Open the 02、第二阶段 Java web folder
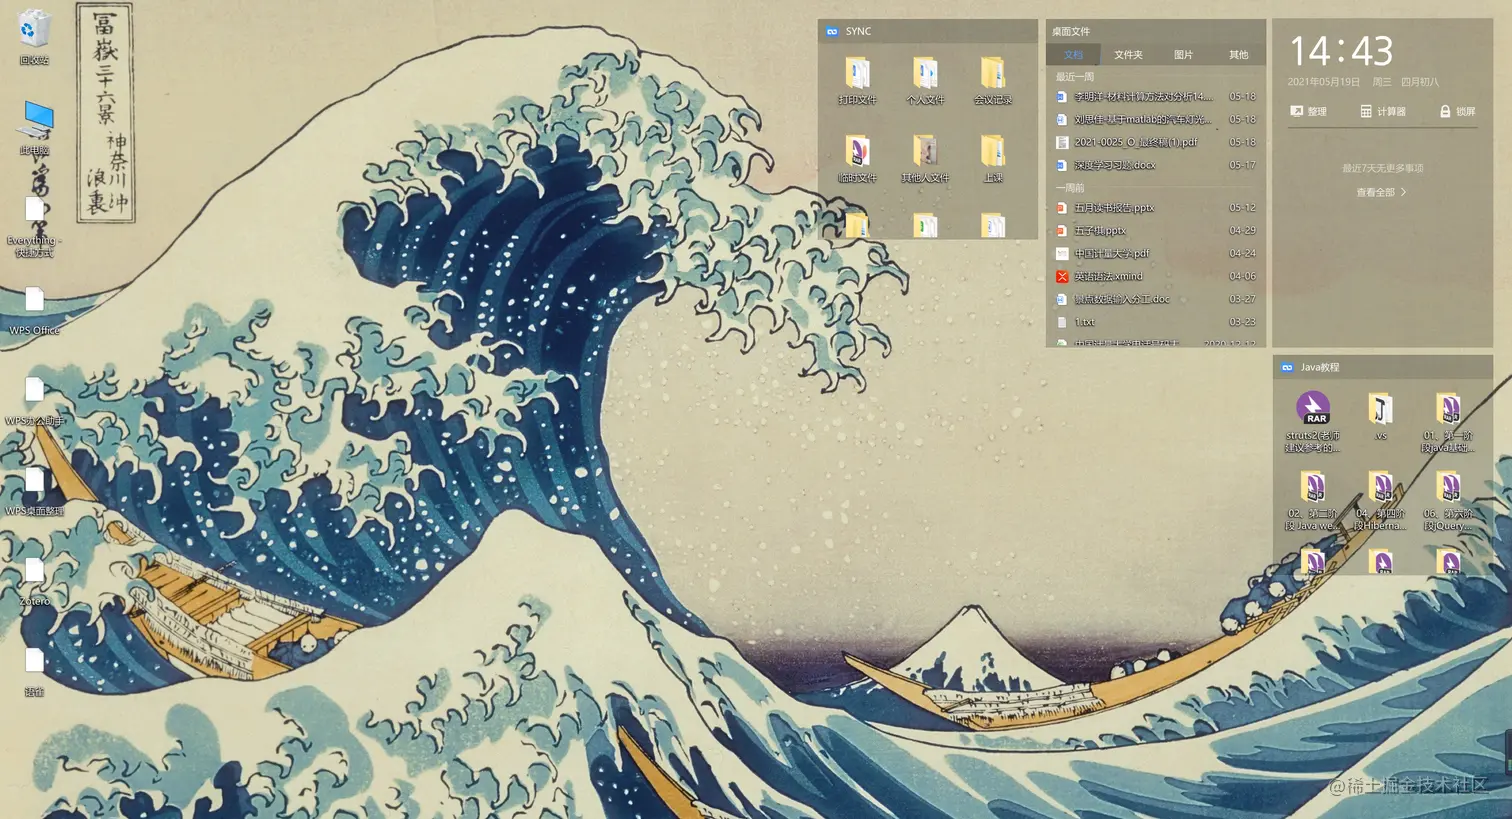This screenshot has width=1512, height=819. click(x=1313, y=500)
